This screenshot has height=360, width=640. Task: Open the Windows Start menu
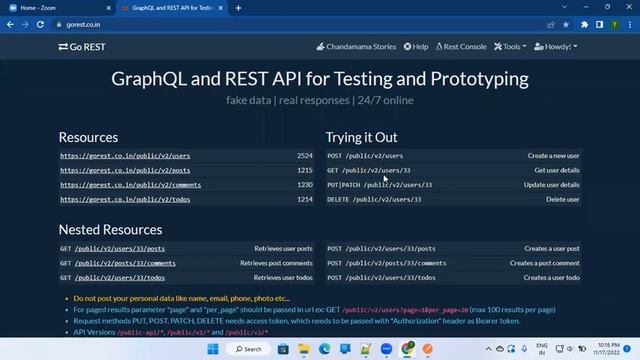tap(213, 349)
